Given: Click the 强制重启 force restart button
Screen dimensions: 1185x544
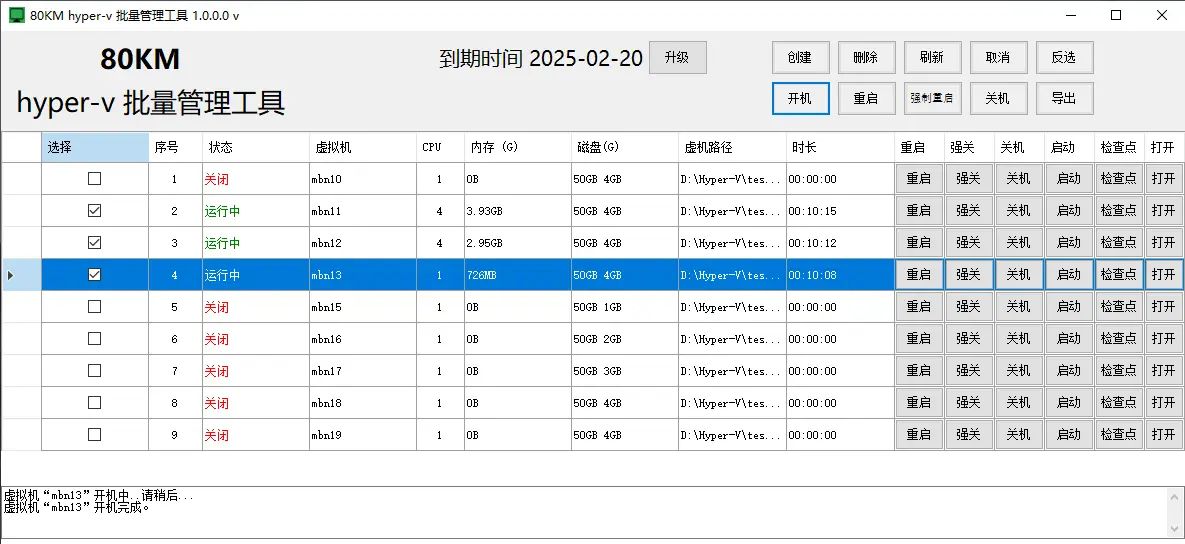Looking at the screenshot, I should click(932, 98).
